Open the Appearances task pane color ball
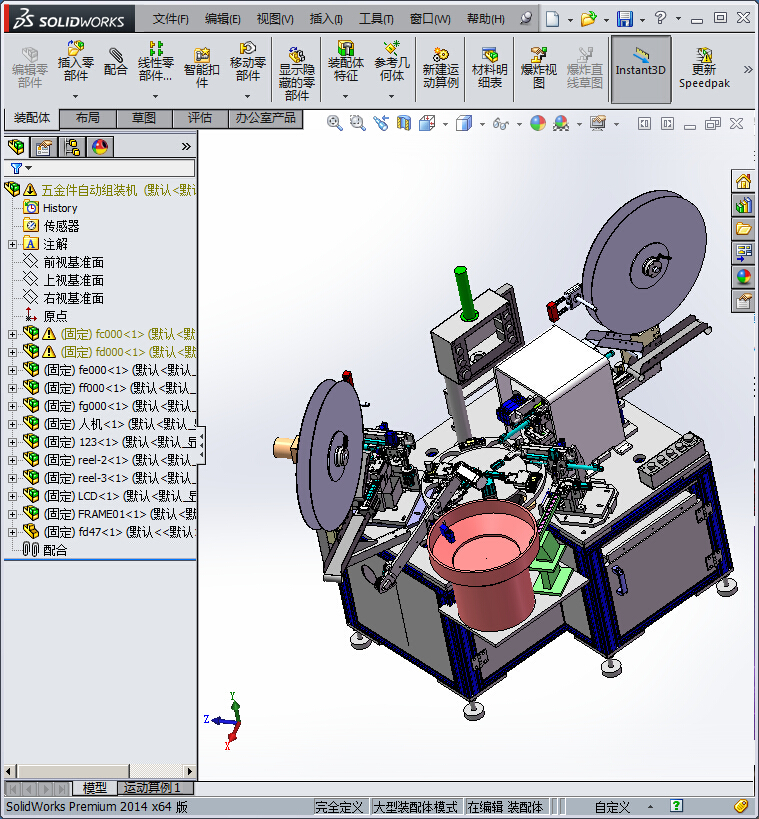The height and width of the screenshot is (819, 759). [743, 277]
